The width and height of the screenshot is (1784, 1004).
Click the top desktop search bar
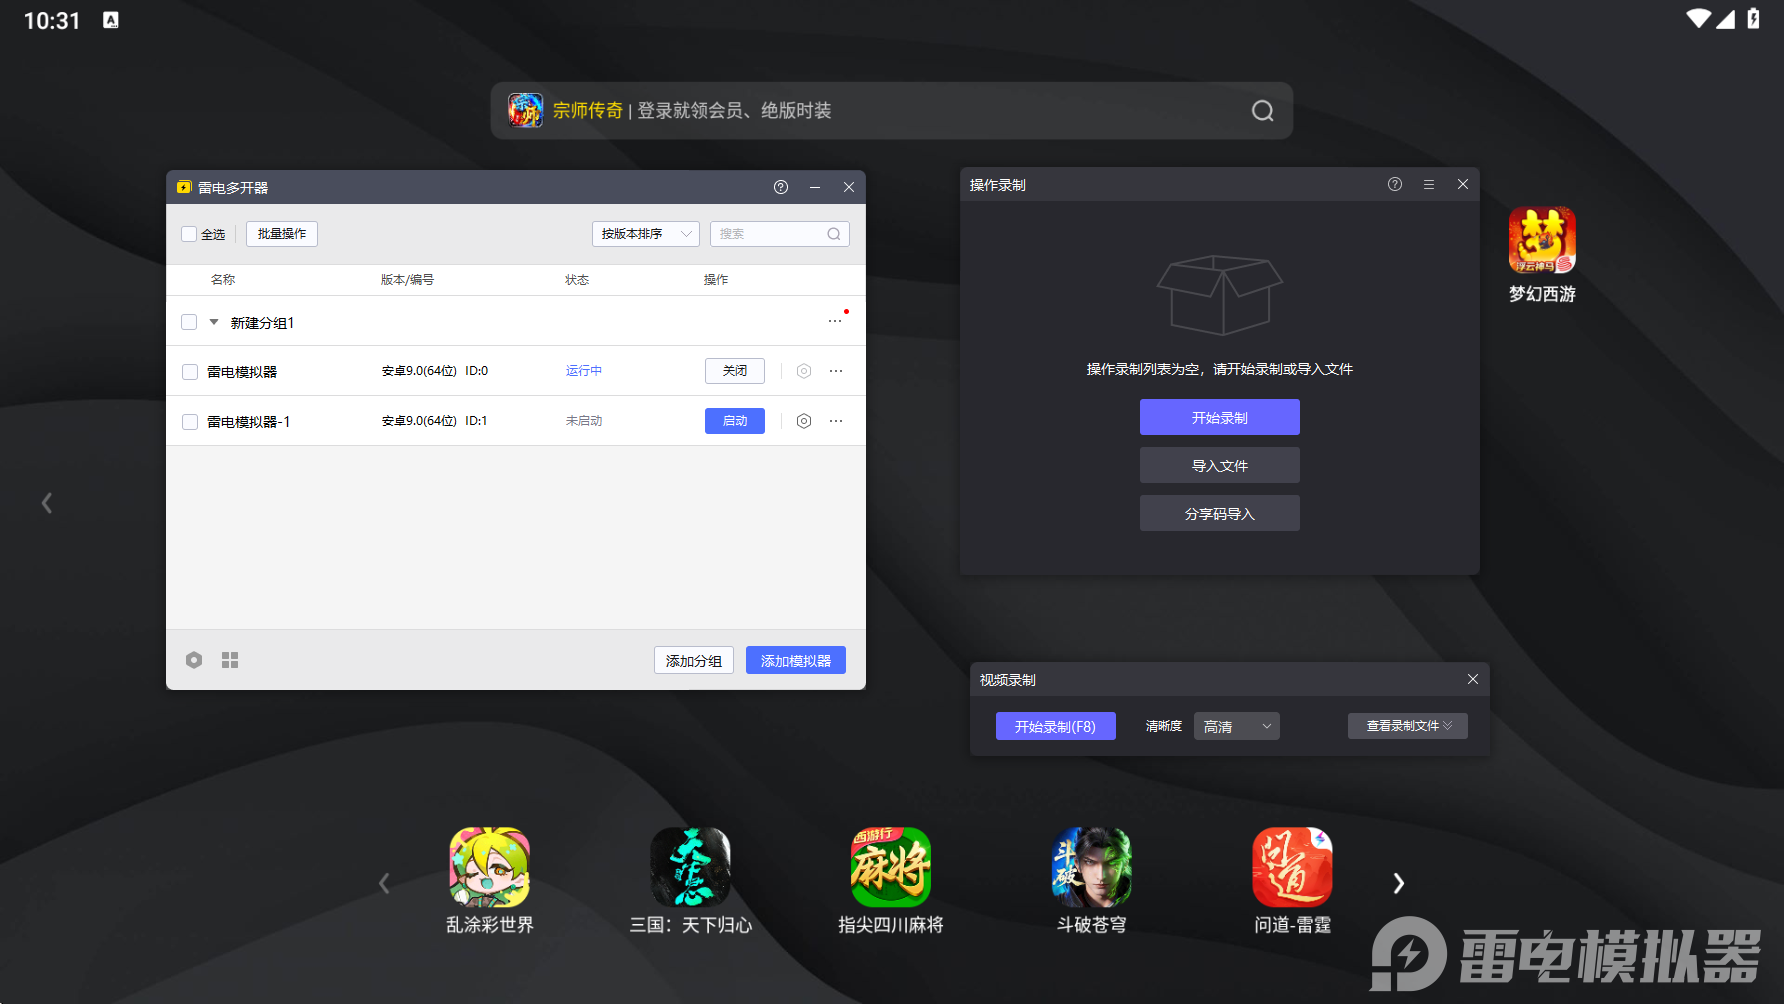click(x=892, y=110)
